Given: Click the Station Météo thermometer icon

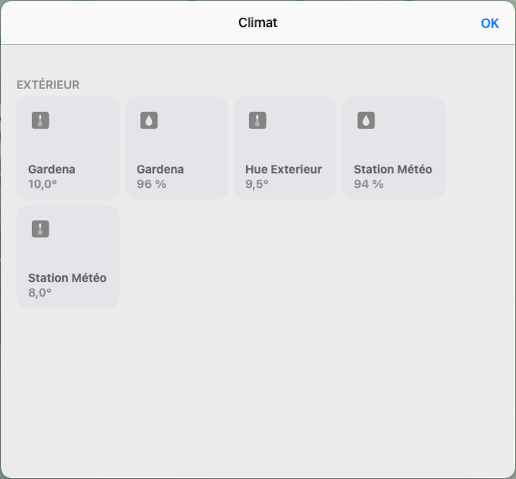Looking at the screenshot, I should tap(40, 229).
